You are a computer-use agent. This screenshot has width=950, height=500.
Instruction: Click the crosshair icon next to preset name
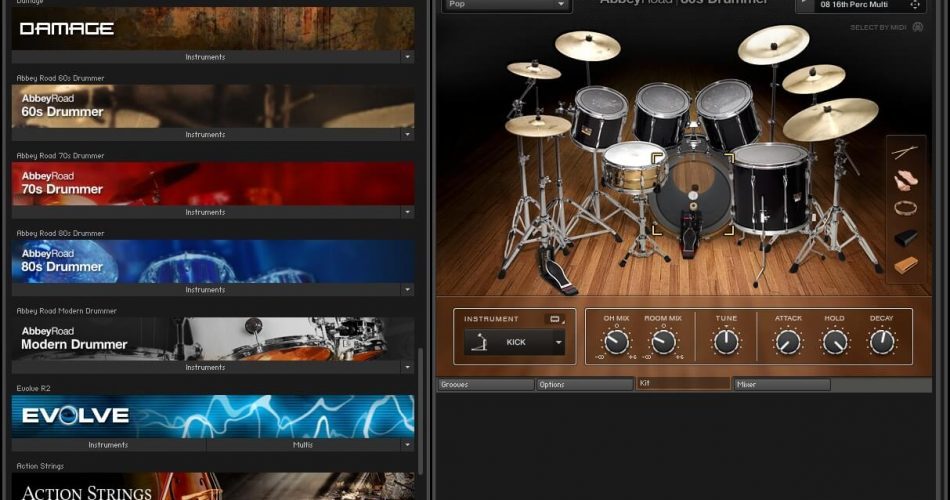point(914,5)
